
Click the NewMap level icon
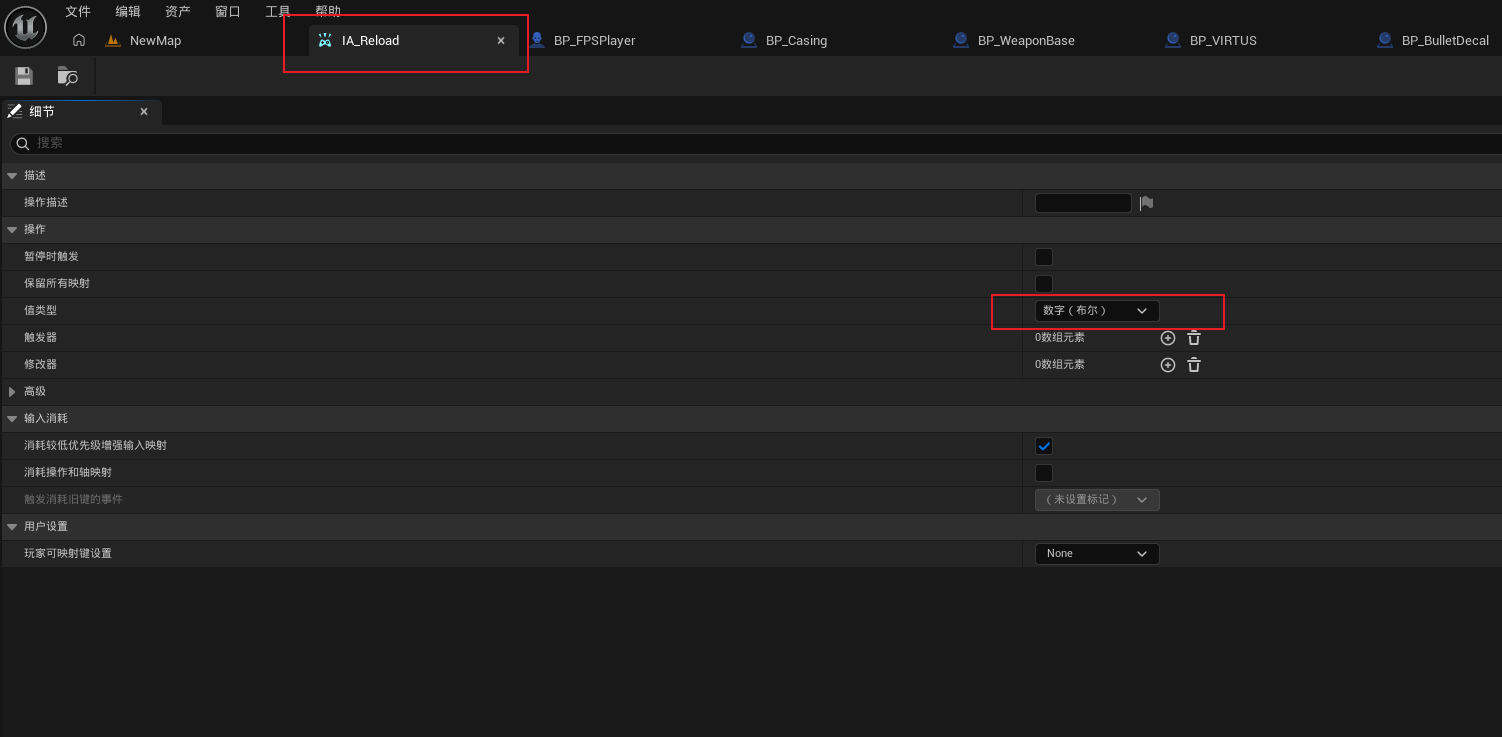pyautogui.click(x=112, y=41)
